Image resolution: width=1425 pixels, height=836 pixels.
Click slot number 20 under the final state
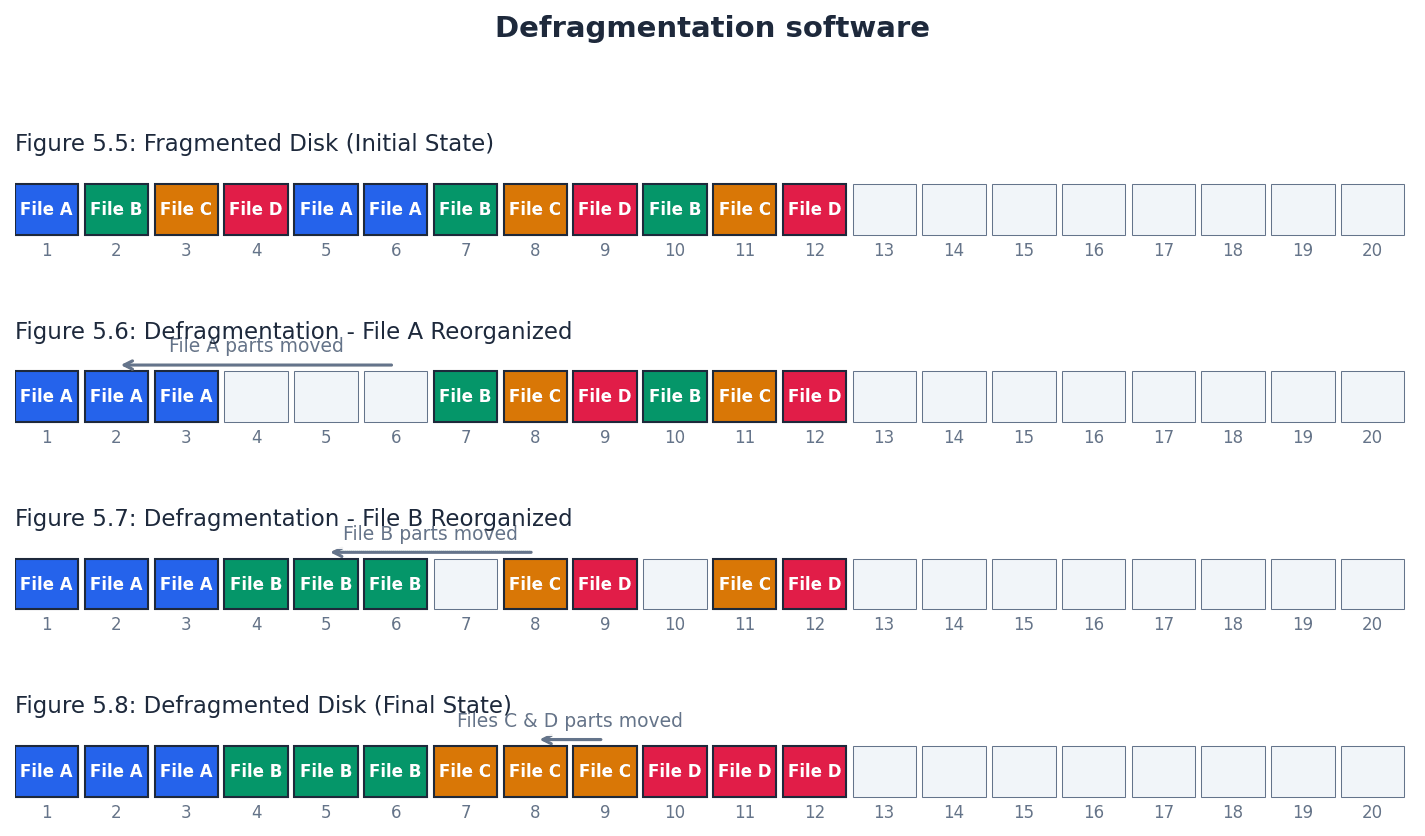pos(1372,812)
